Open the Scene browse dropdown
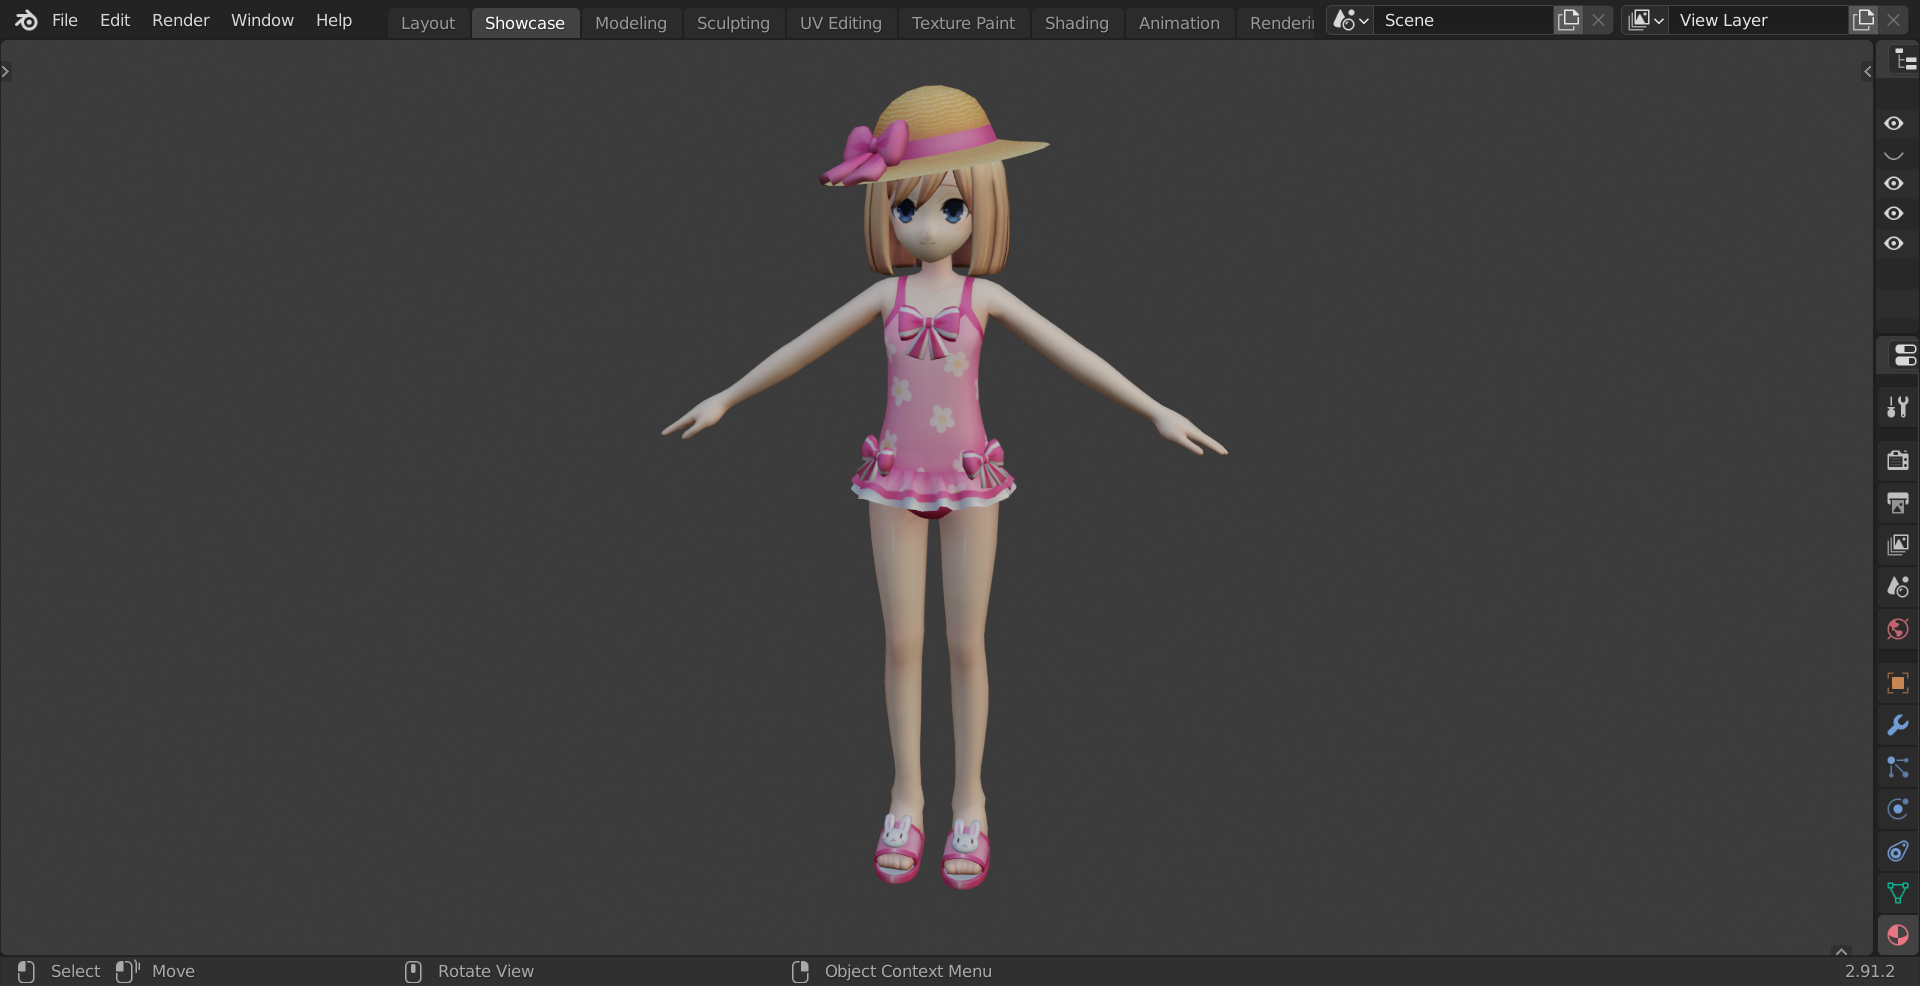1920x986 pixels. tap(1349, 20)
